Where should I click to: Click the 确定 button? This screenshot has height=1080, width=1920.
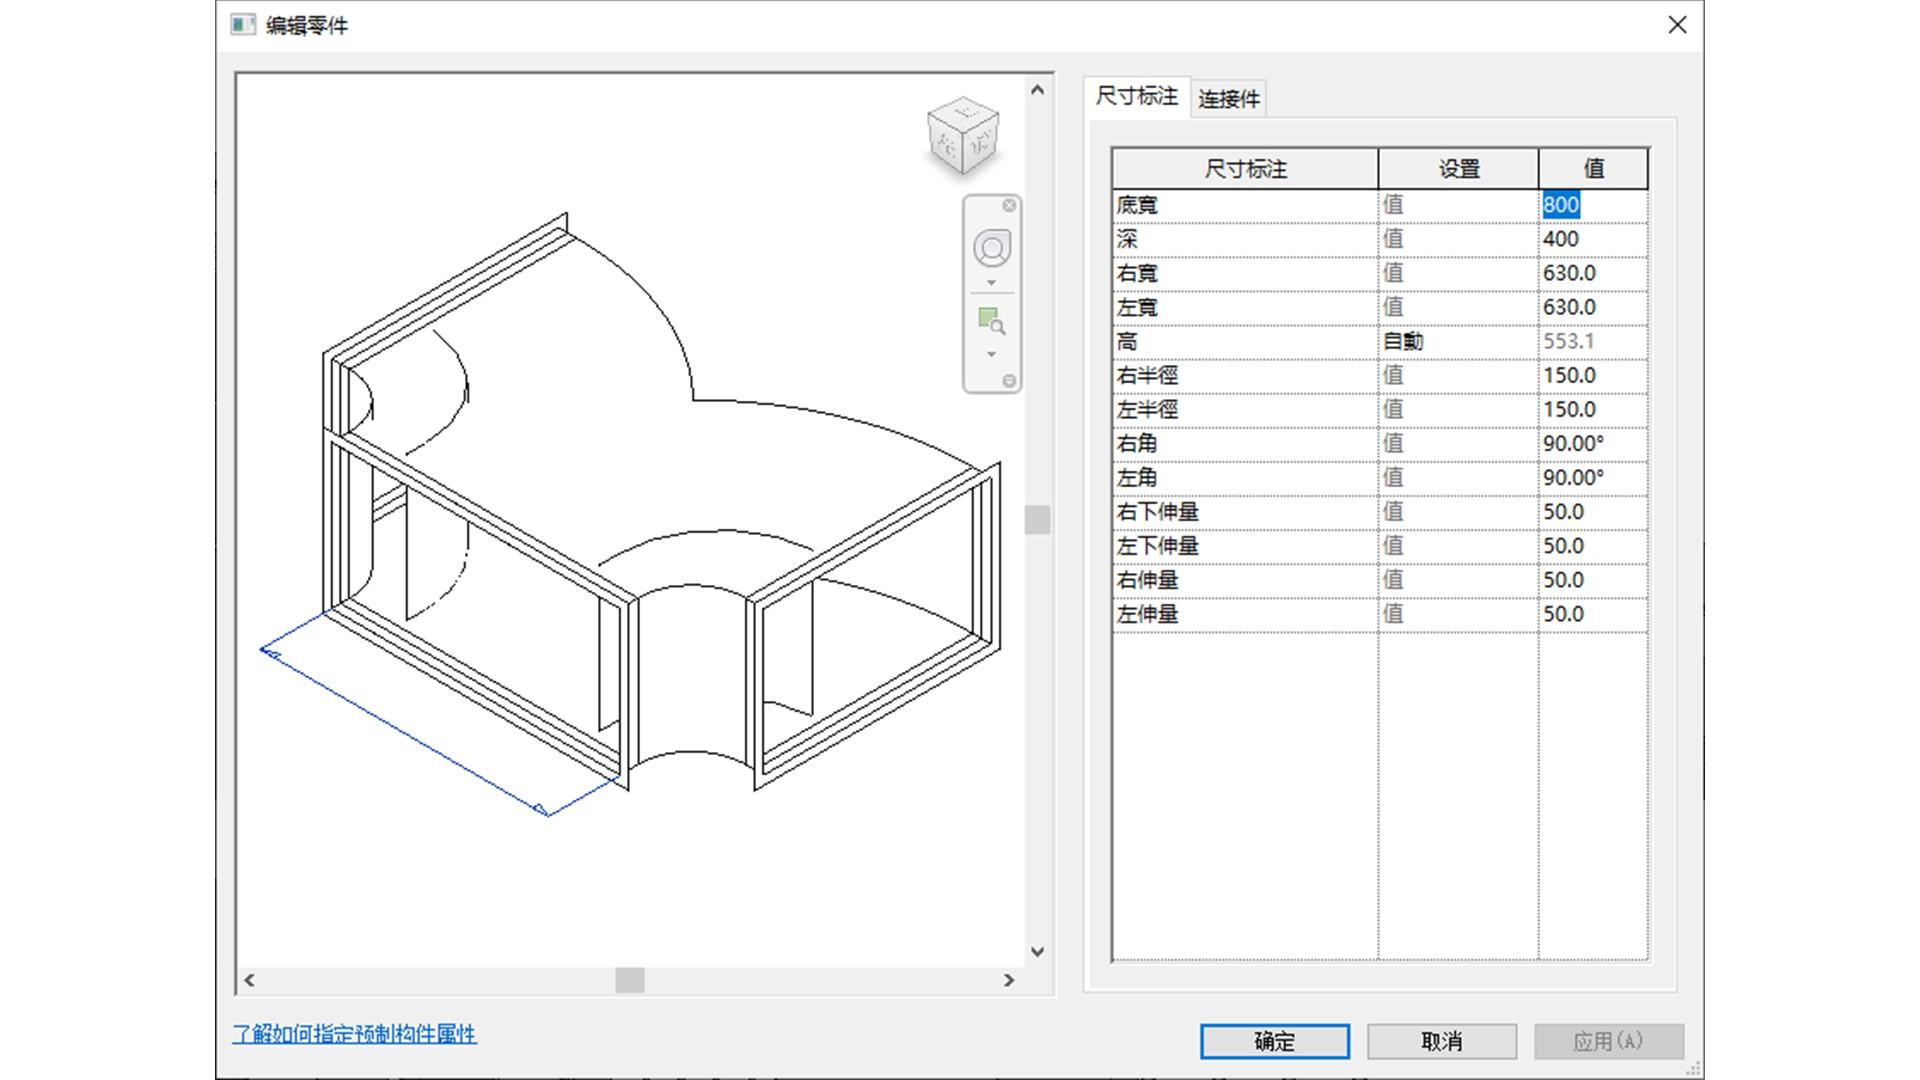1274,1041
